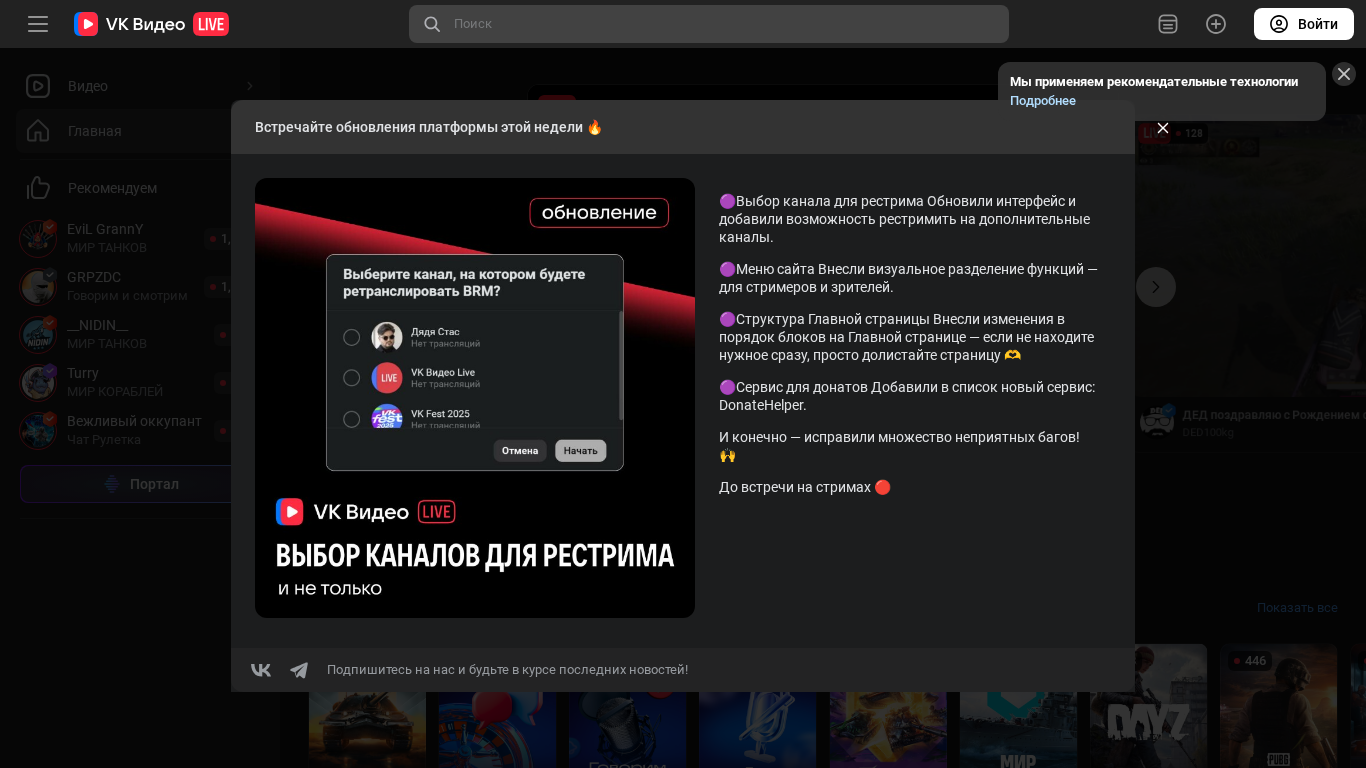Open the Видео section in the sidebar
Screen dimensions: 1366x768
click(88, 86)
